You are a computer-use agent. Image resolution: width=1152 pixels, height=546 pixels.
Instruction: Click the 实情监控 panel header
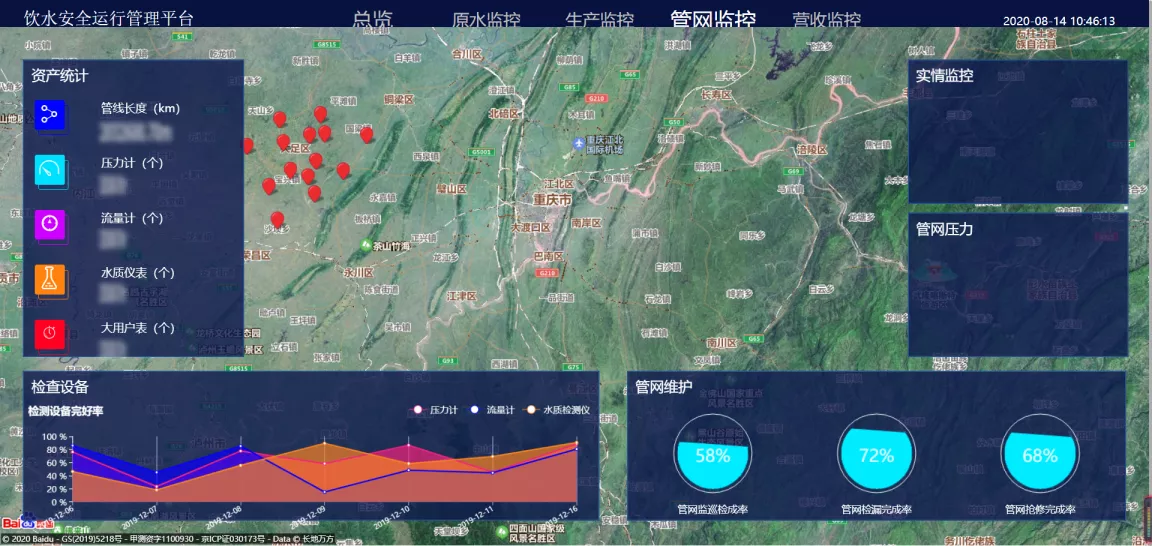[945, 75]
